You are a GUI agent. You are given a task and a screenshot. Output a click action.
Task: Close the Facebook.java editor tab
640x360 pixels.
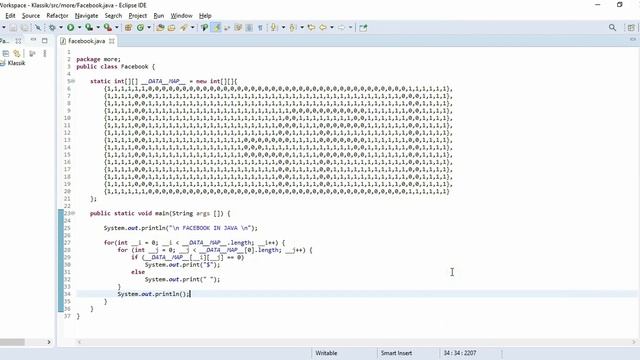pyautogui.click(x=111, y=41)
